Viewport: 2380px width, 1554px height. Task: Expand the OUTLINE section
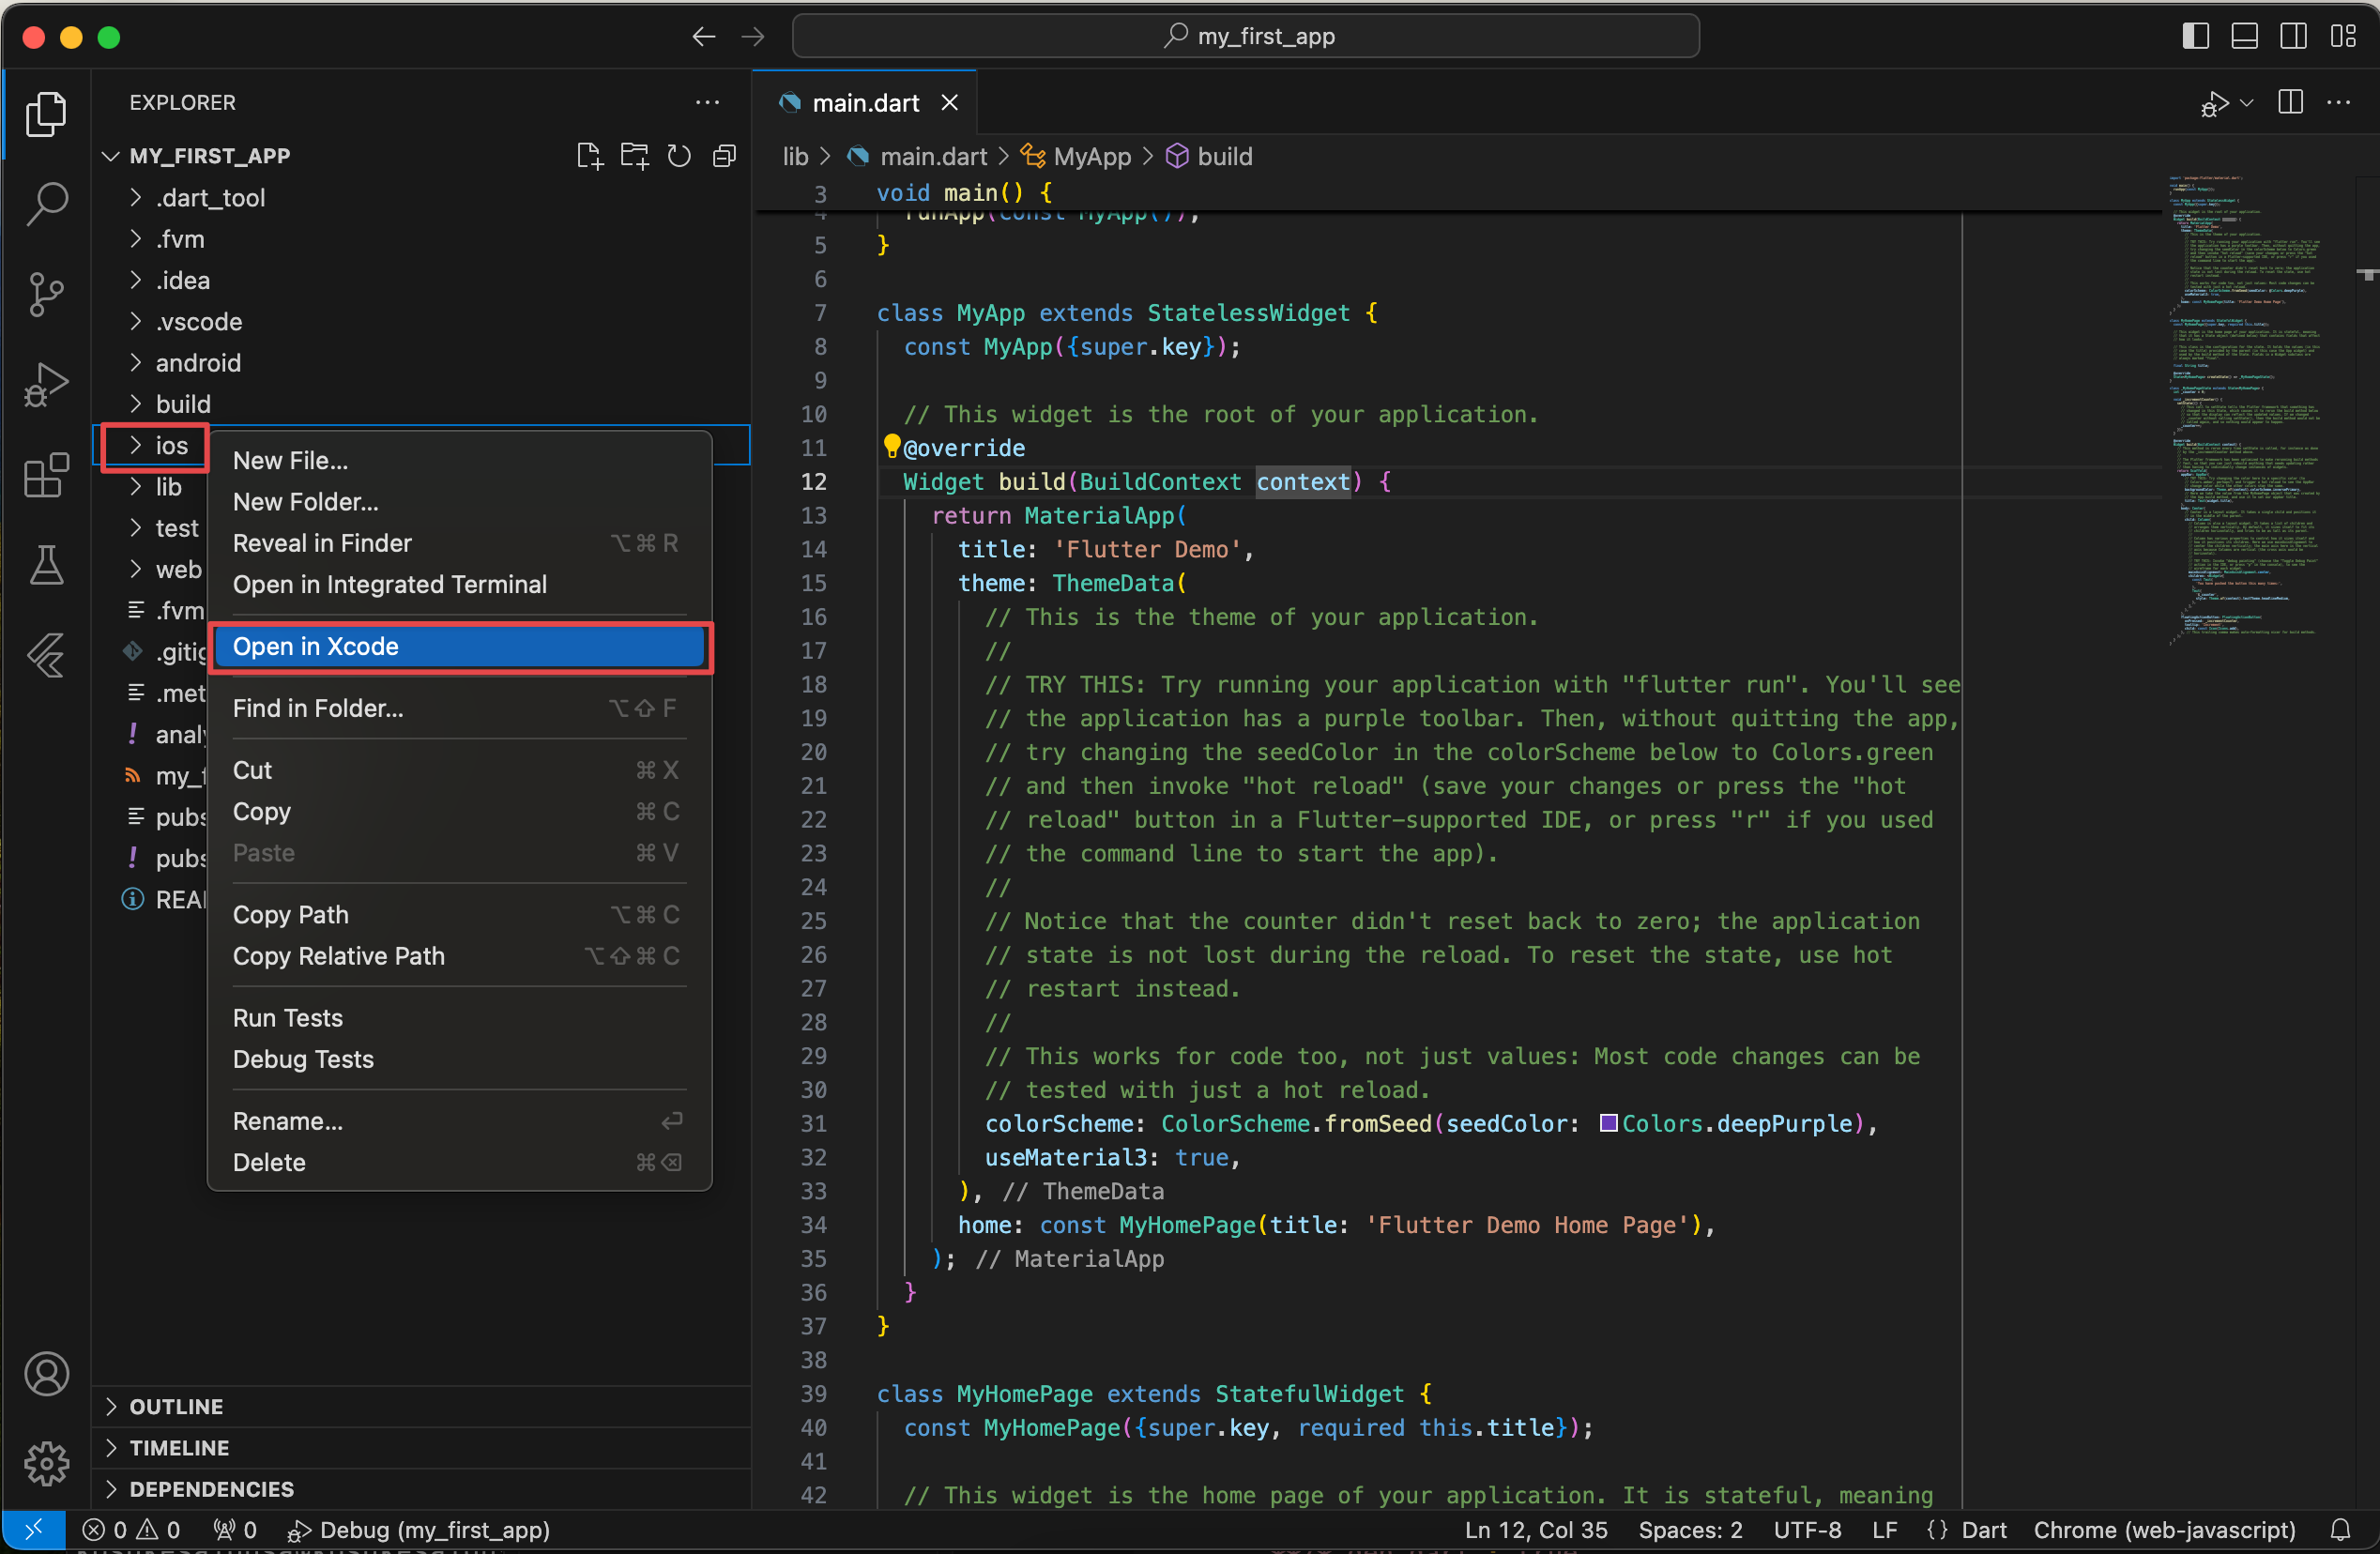(420, 1406)
